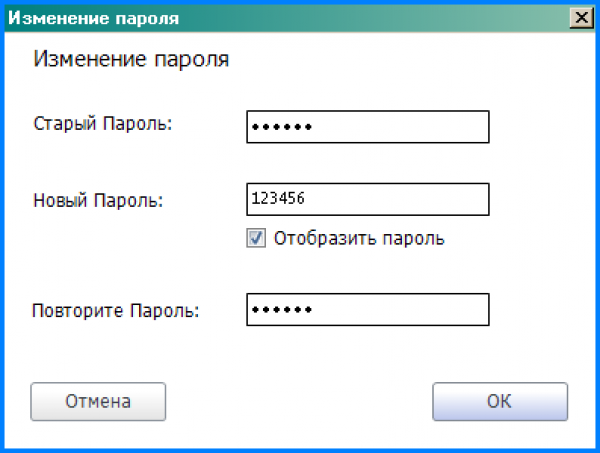Click empty right end of Старый Пароль field
This screenshot has height=453, width=600.
(460, 127)
